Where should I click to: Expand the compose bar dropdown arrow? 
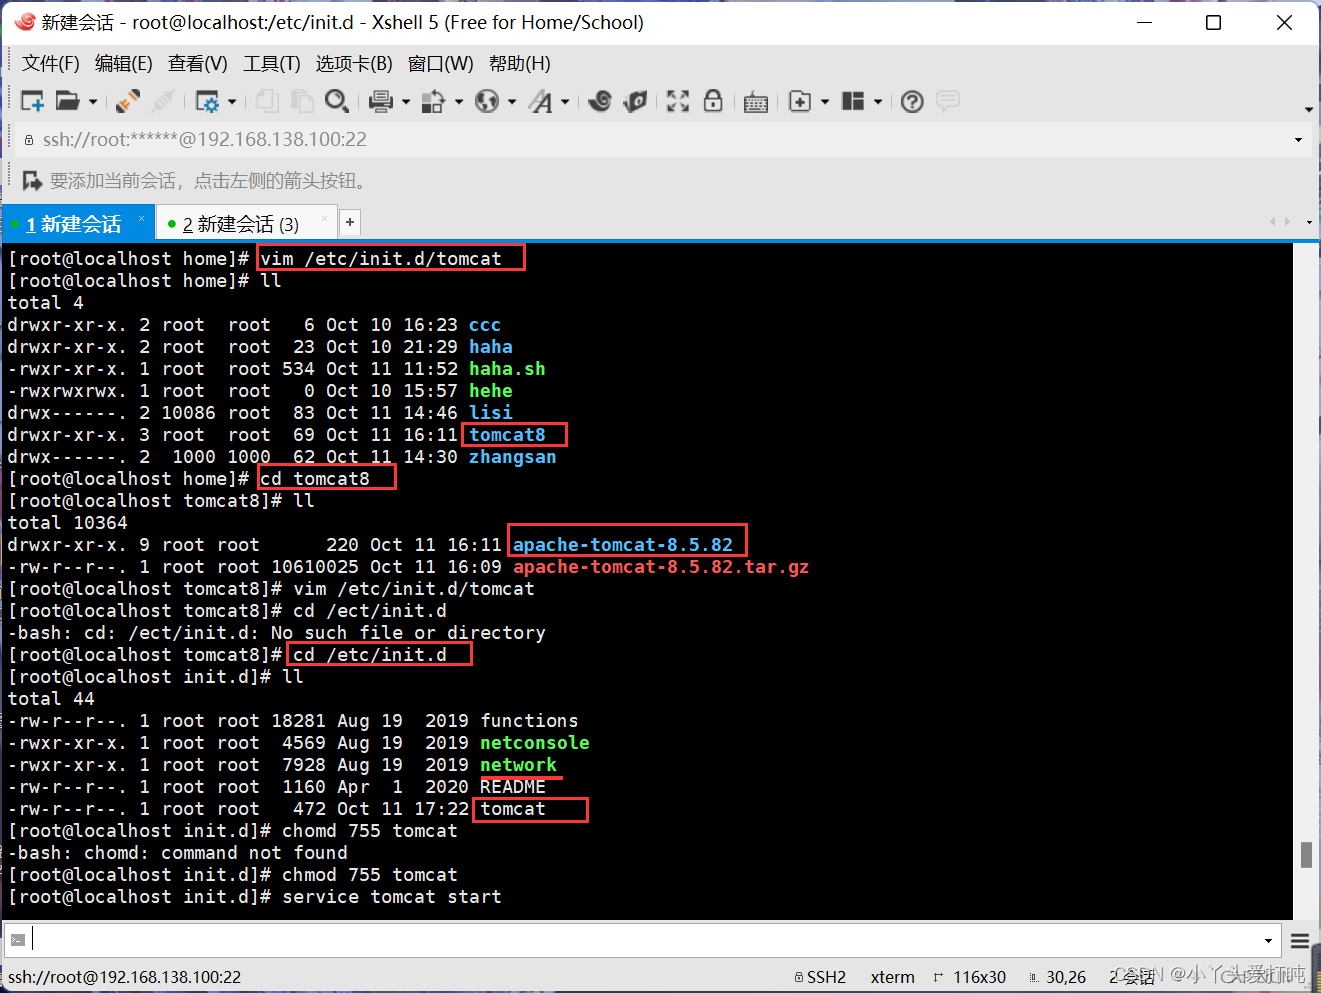tap(1268, 940)
